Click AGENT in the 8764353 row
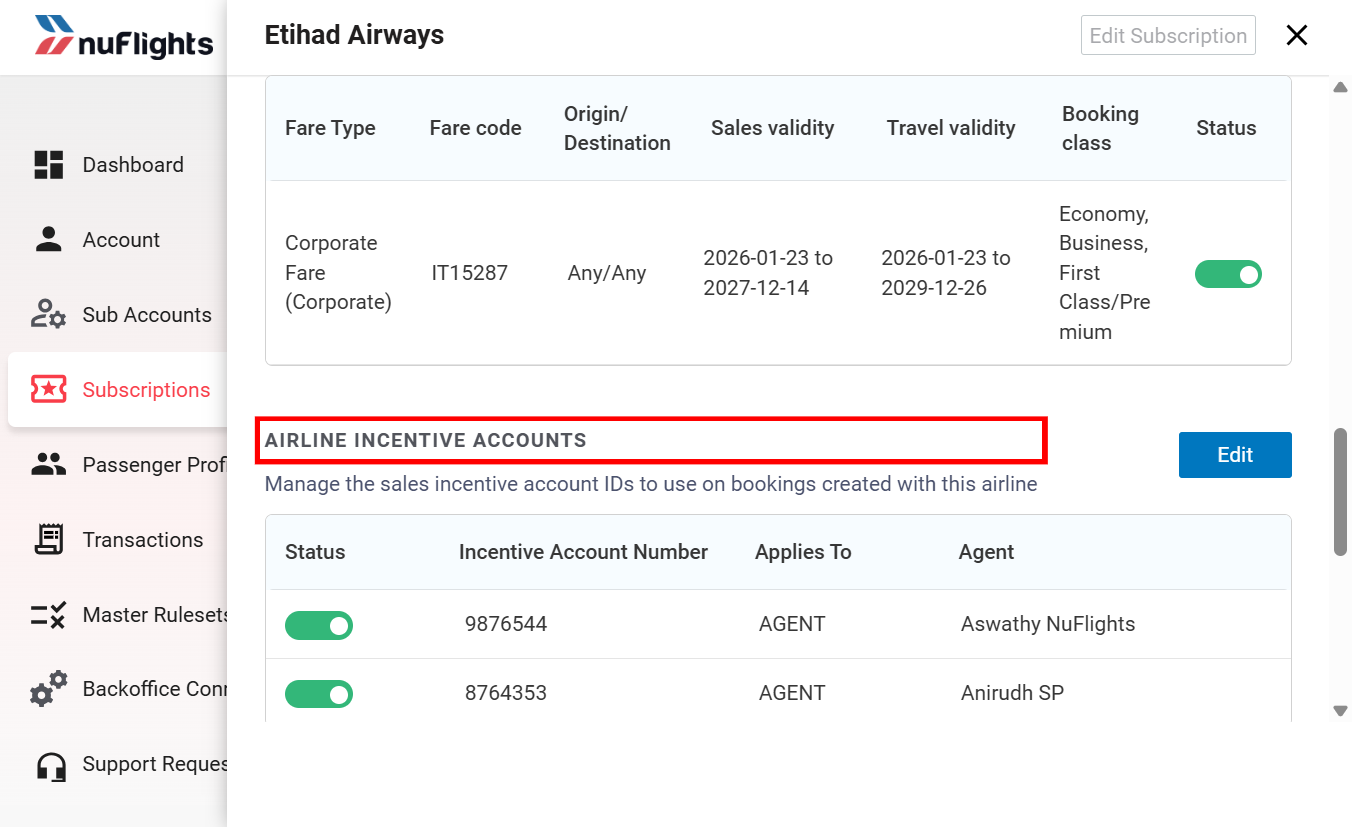The image size is (1352, 827). [x=792, y=693]
